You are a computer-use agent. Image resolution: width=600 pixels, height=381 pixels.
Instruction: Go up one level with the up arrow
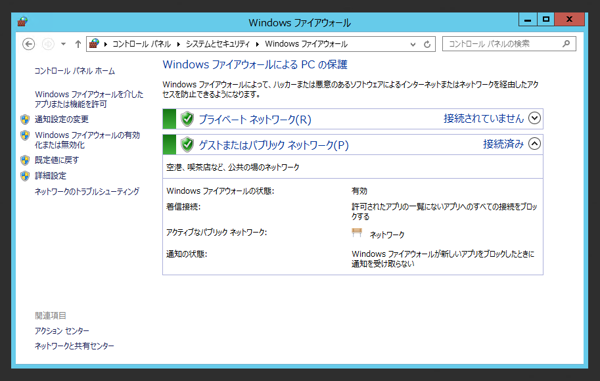pos(78,44)
